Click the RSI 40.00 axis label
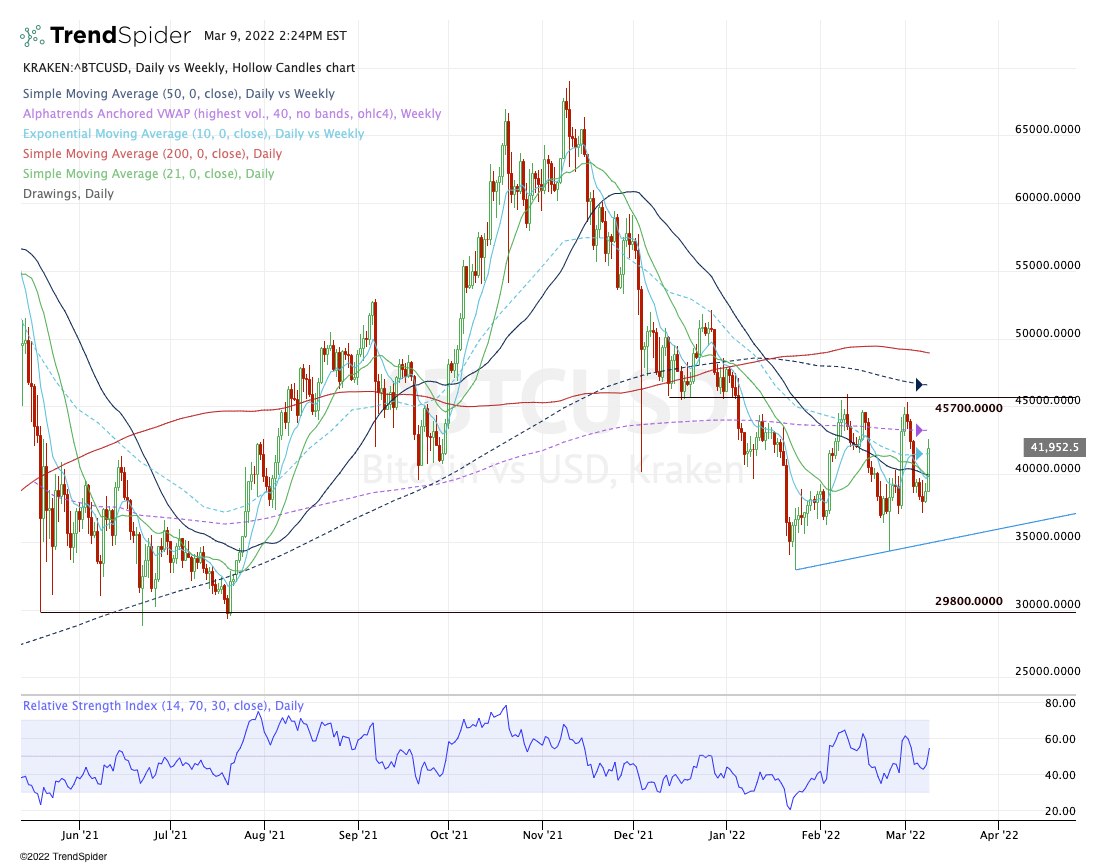 (x=1060, y=776)
